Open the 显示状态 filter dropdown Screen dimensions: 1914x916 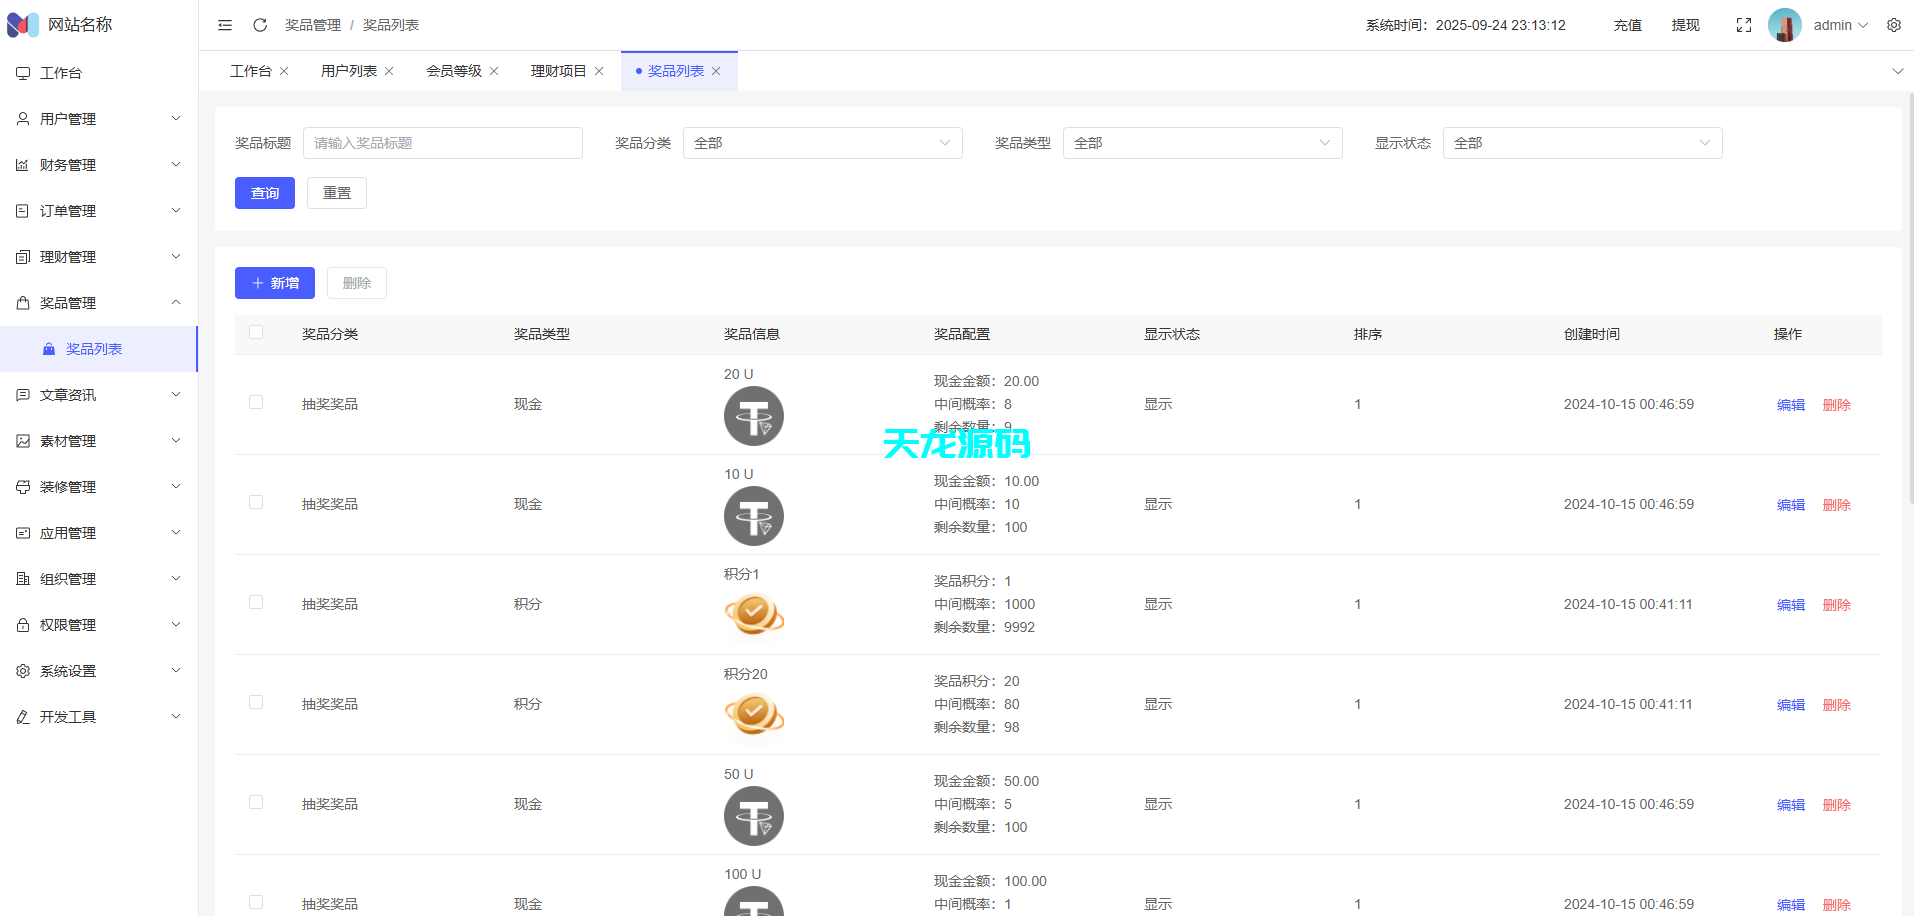pyautogui.click(x=1581, y=142)
